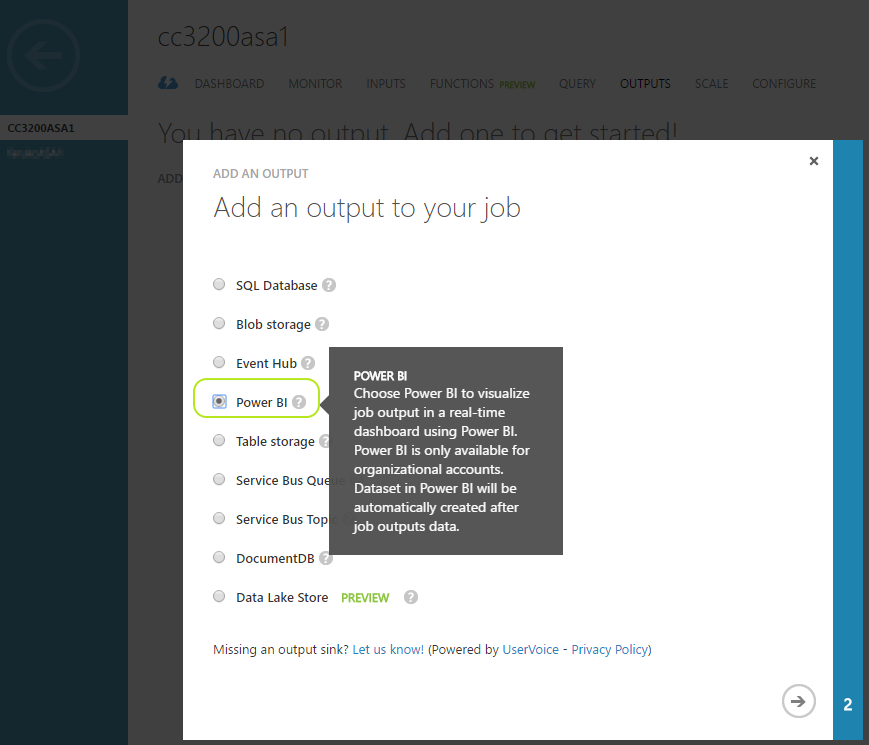The height and width of the screenshot is (745, 869).
Task: Open the Functions preview tab
Action: point(482,84)
